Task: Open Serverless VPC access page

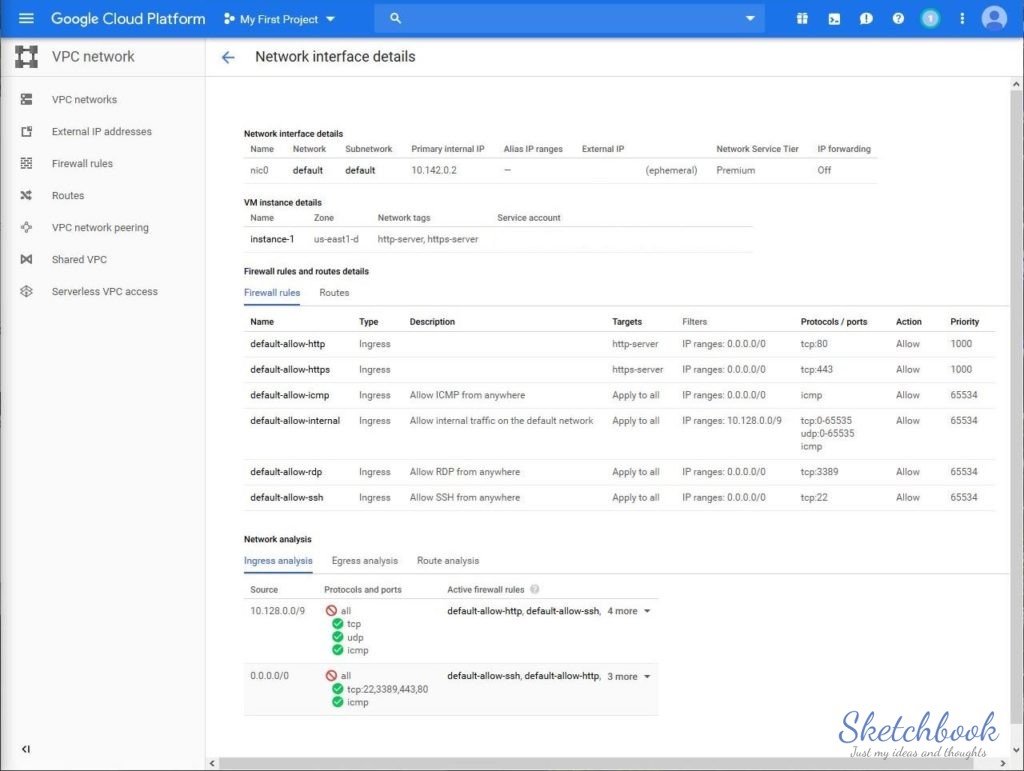Action: [104, 291]
